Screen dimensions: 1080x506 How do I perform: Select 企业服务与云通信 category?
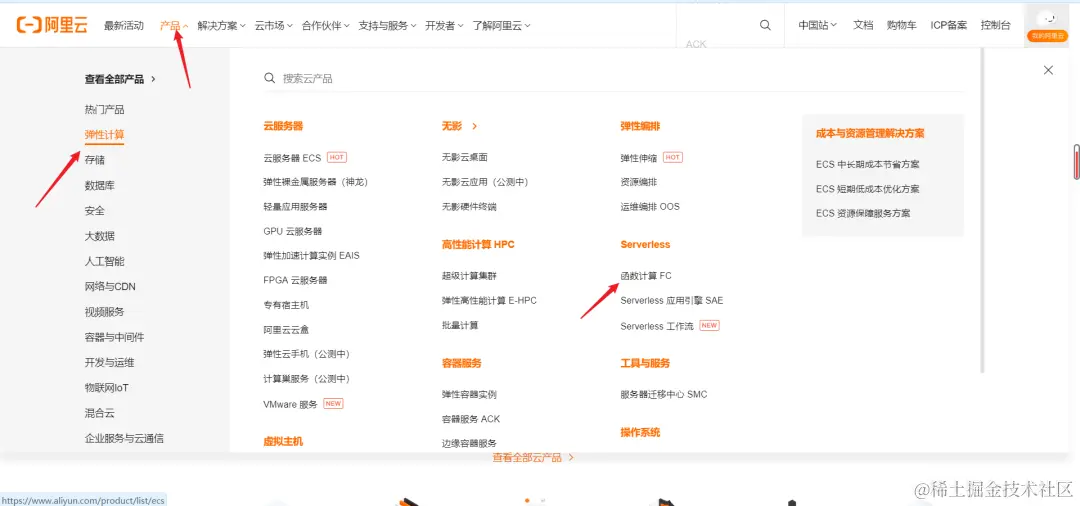click(x=124, y=439)
